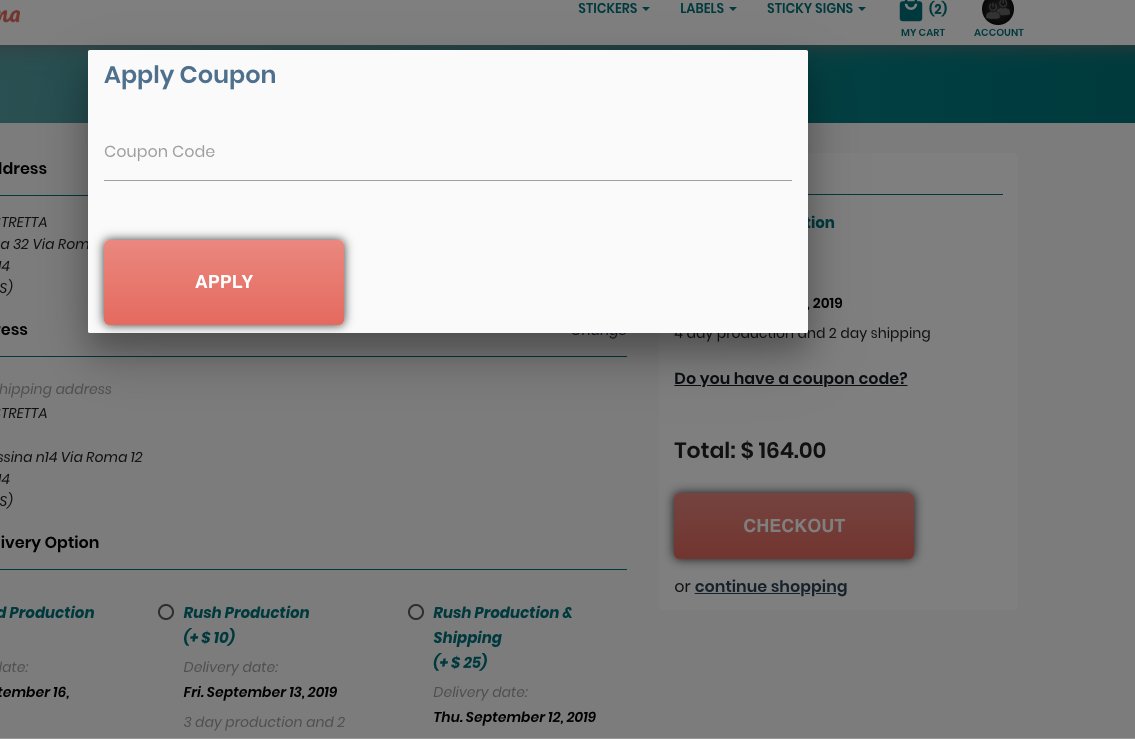Click the Rush Production (+$10) option title
Viewport: 1135px width, 739px height.
point(246,613)
